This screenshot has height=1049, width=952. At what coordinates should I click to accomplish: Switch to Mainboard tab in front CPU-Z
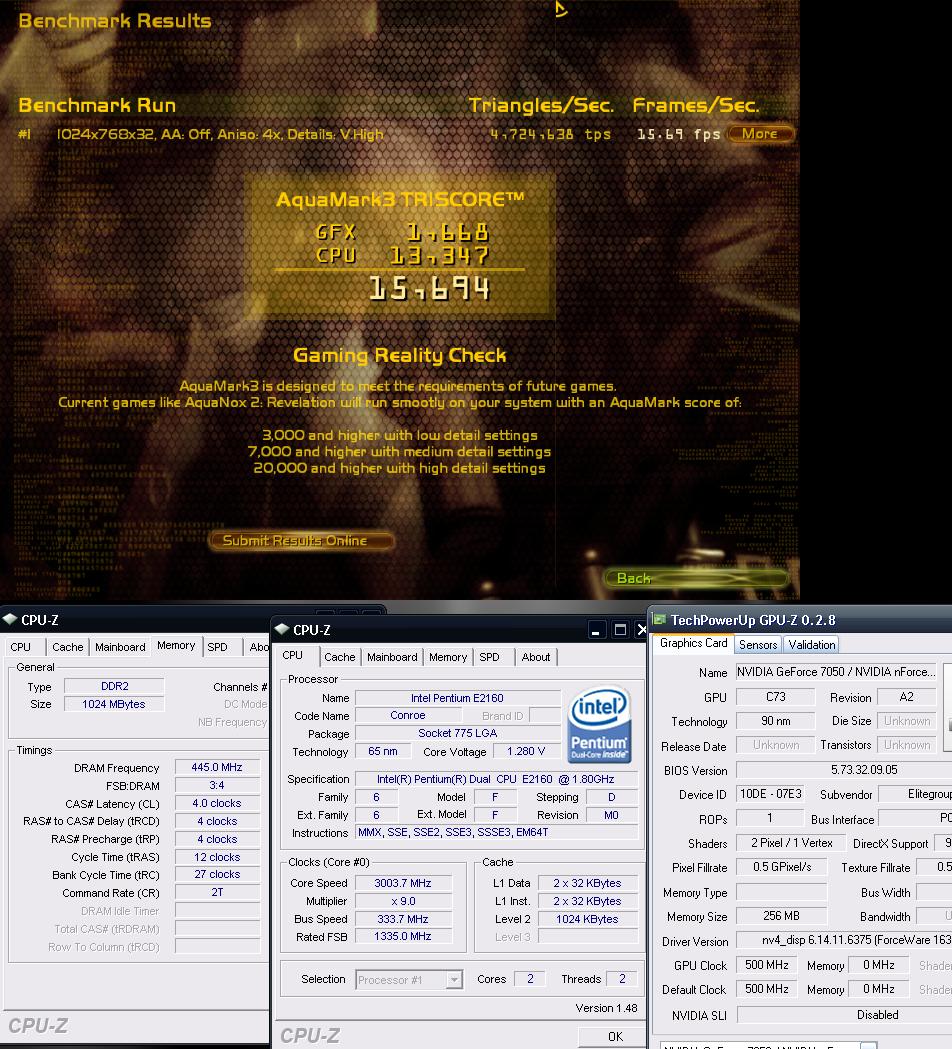pos(392,657)
